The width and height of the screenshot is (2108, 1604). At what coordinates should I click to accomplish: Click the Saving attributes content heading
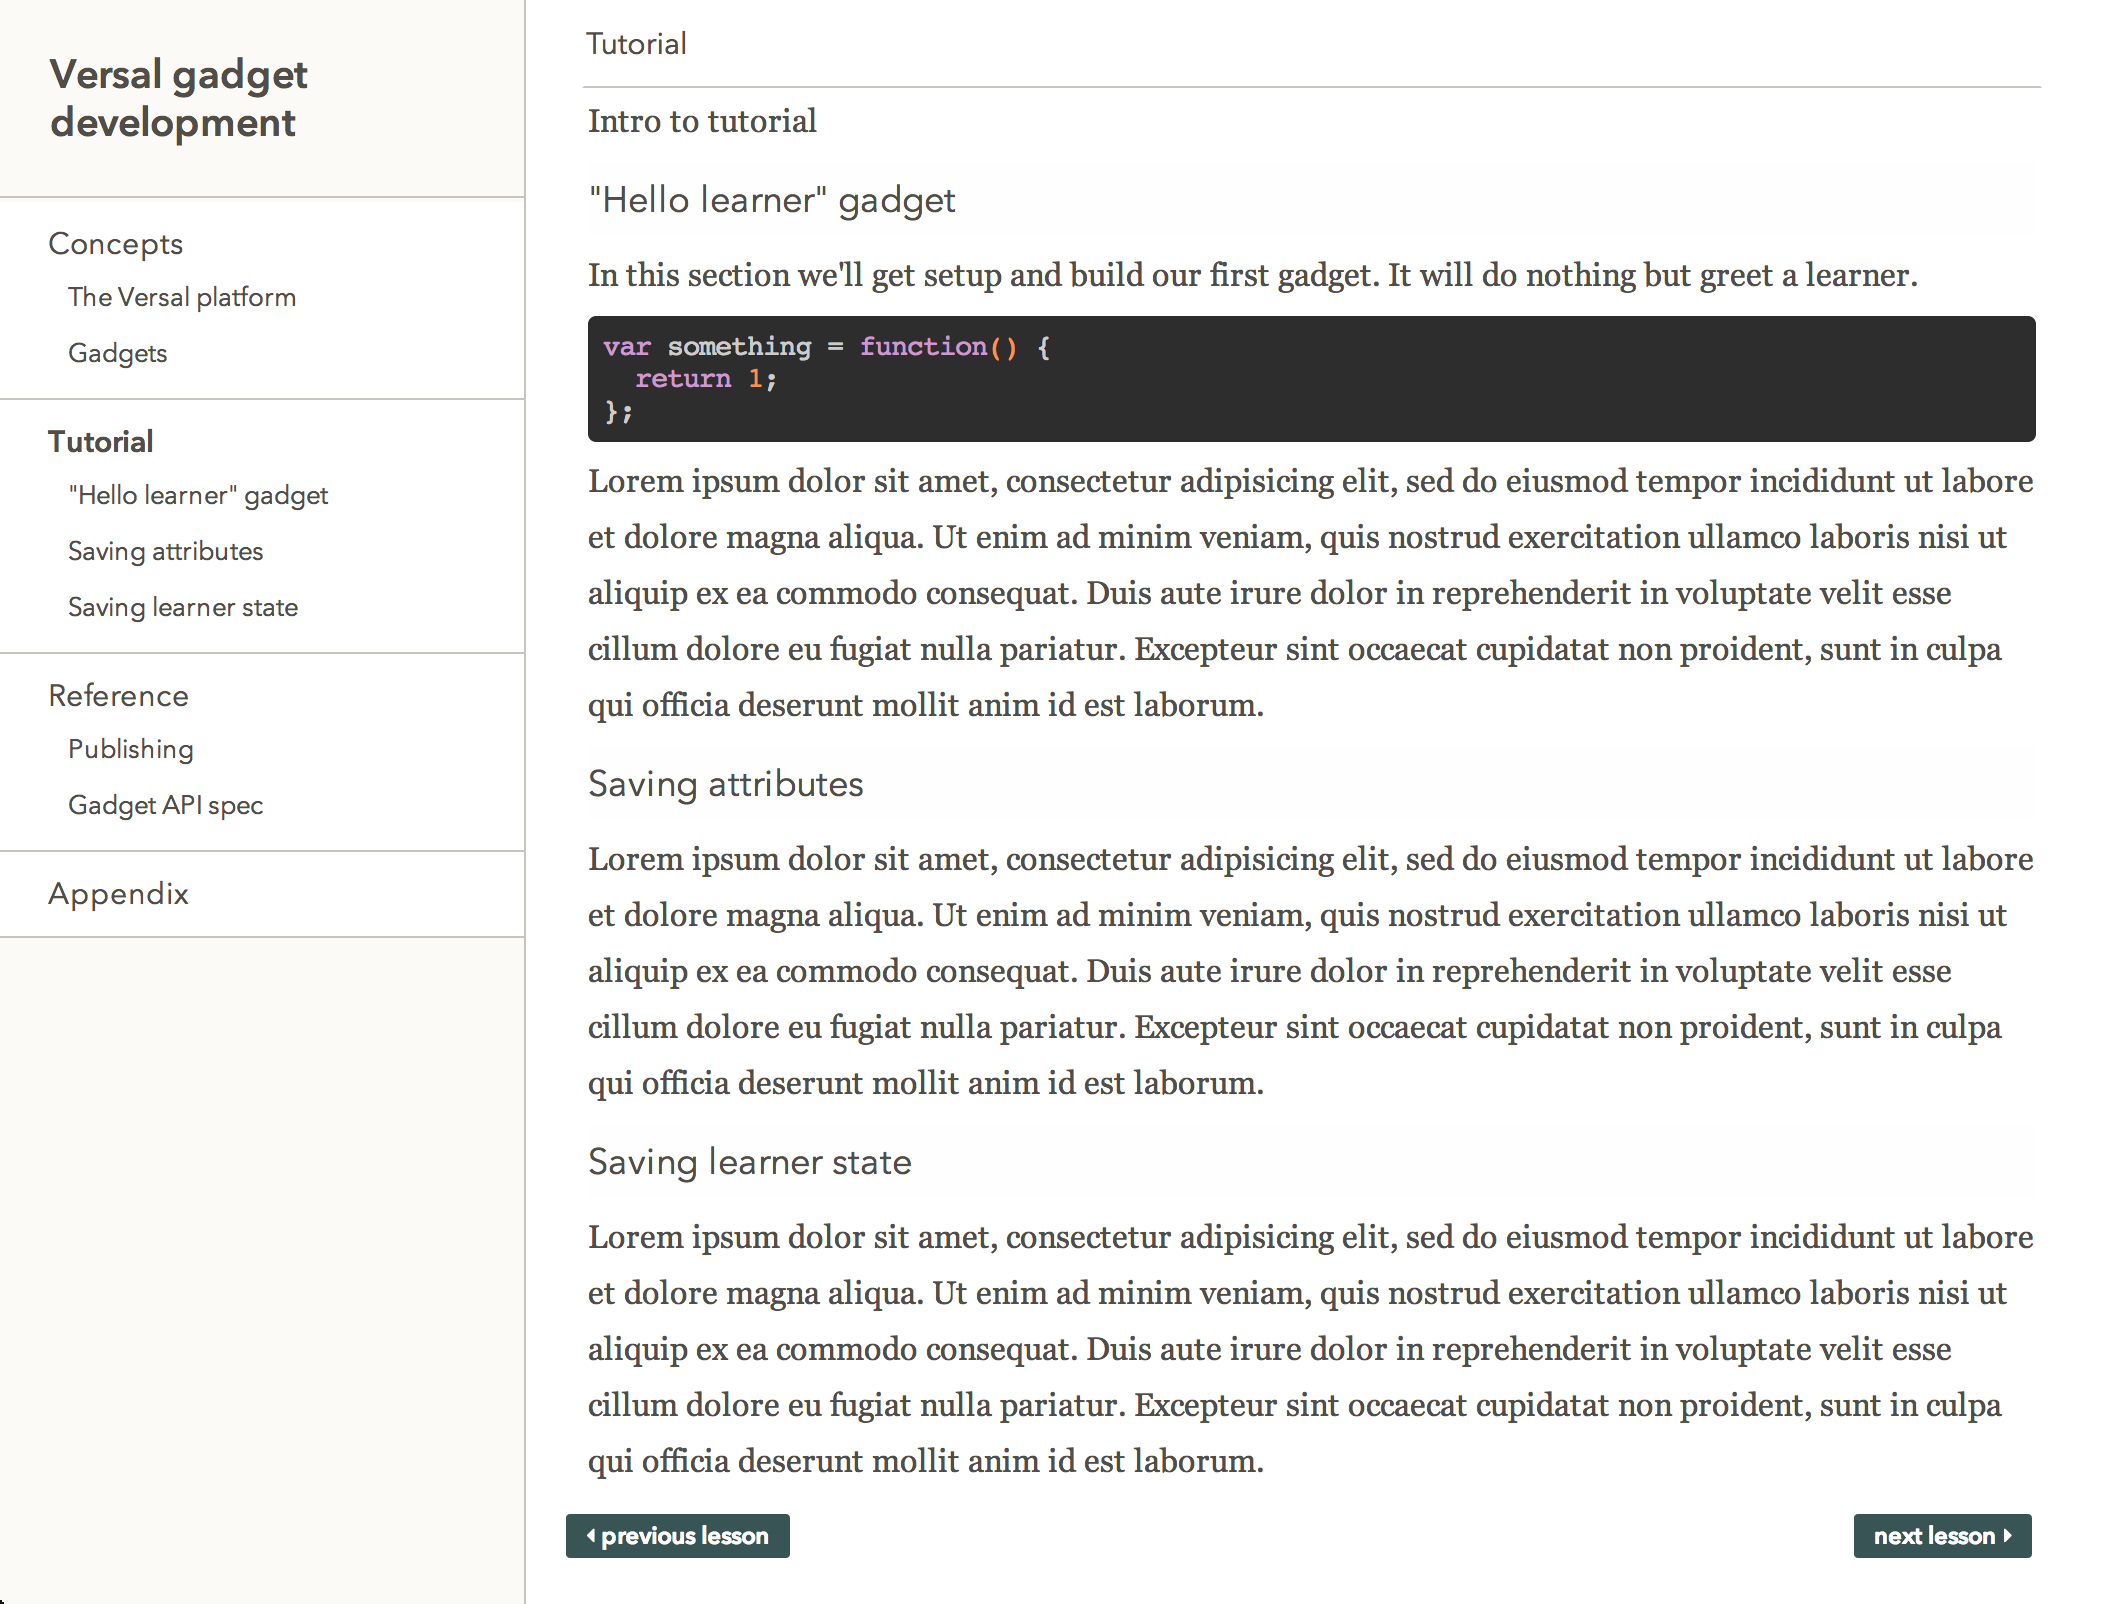(x=726, y=784)
